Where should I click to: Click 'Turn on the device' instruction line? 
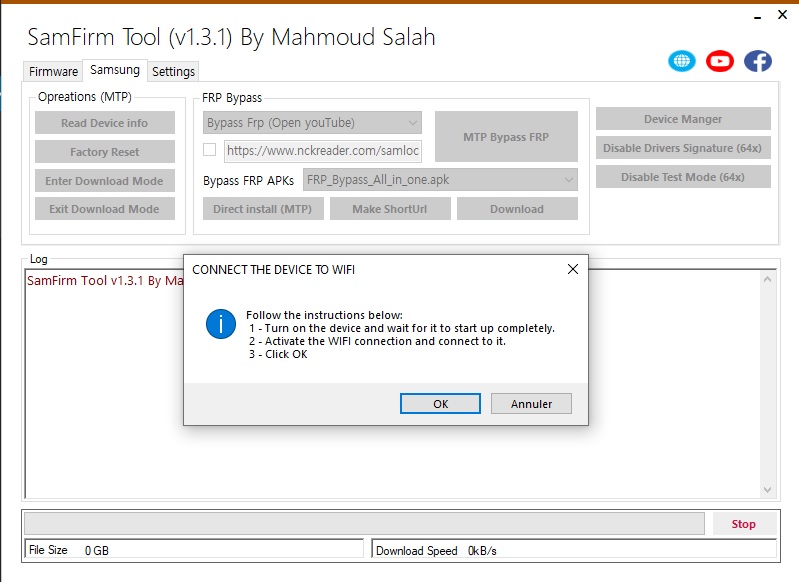click(x=402, y=328)
